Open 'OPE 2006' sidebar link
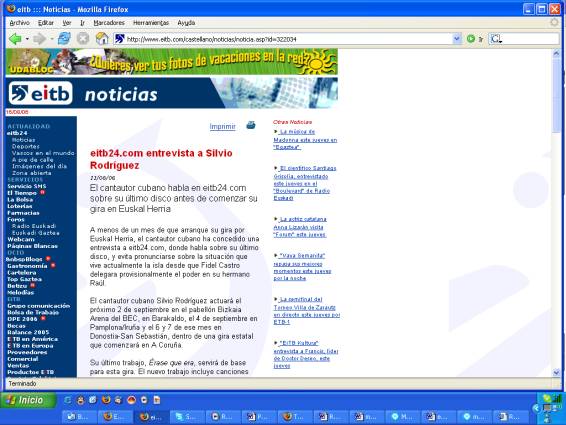The width and height of the screenshot is (566, 425). coord(22,319)
